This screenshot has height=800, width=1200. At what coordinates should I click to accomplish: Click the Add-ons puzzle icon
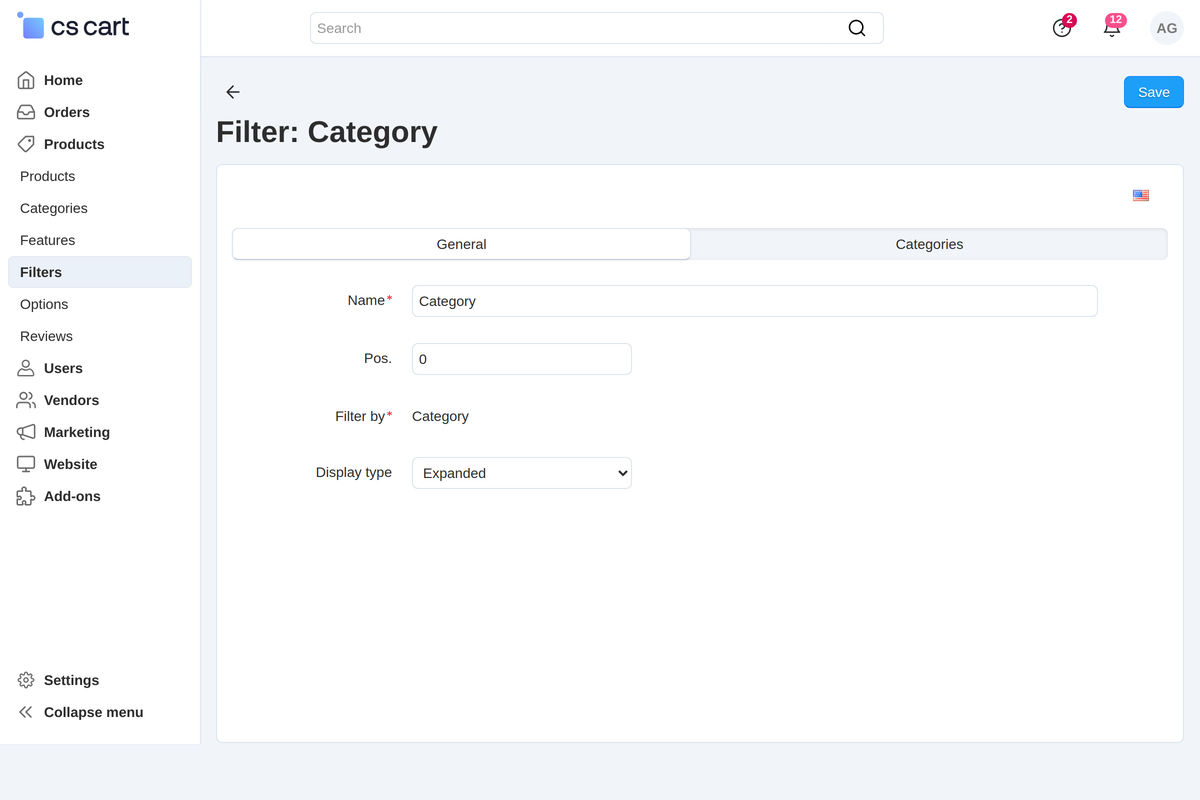(x=26, y=496)
